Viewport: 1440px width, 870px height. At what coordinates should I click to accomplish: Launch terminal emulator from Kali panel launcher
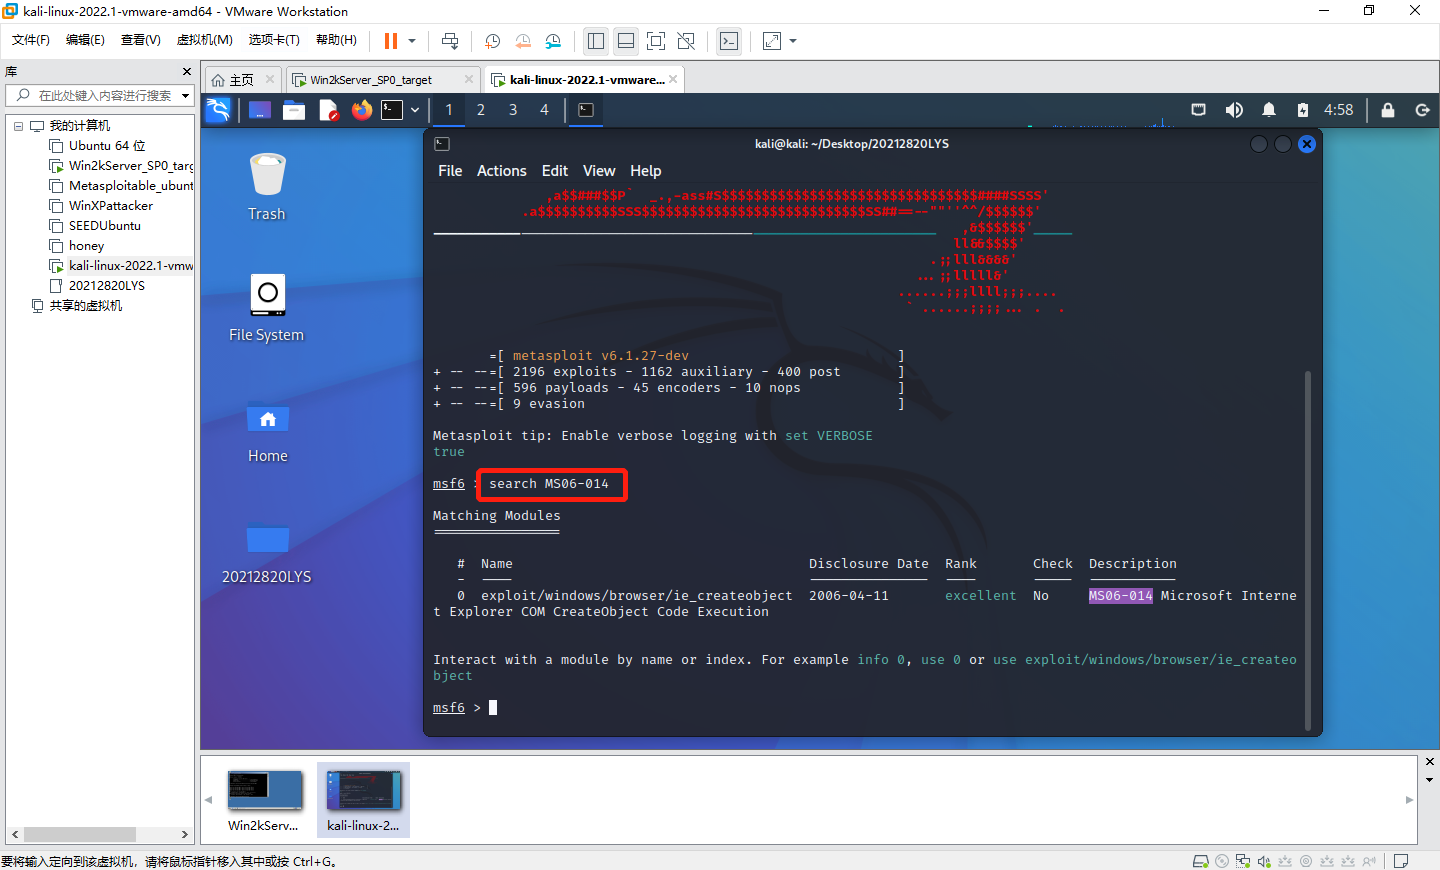point(392,110)
